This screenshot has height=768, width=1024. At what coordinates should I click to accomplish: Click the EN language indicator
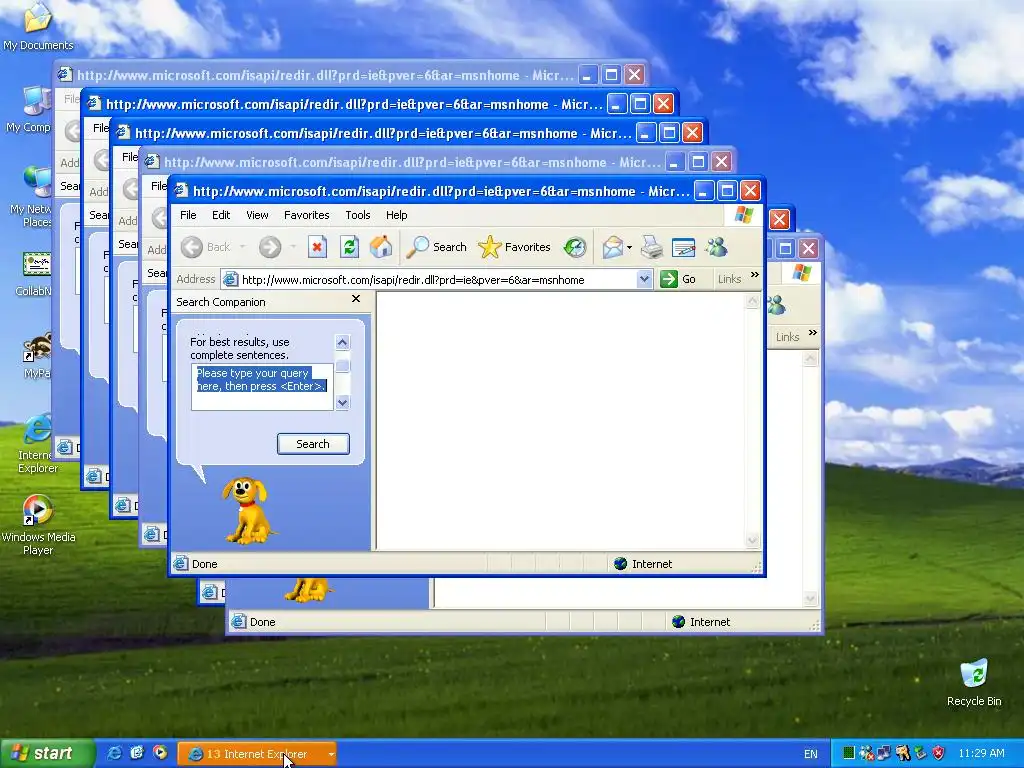click(810, 754)
